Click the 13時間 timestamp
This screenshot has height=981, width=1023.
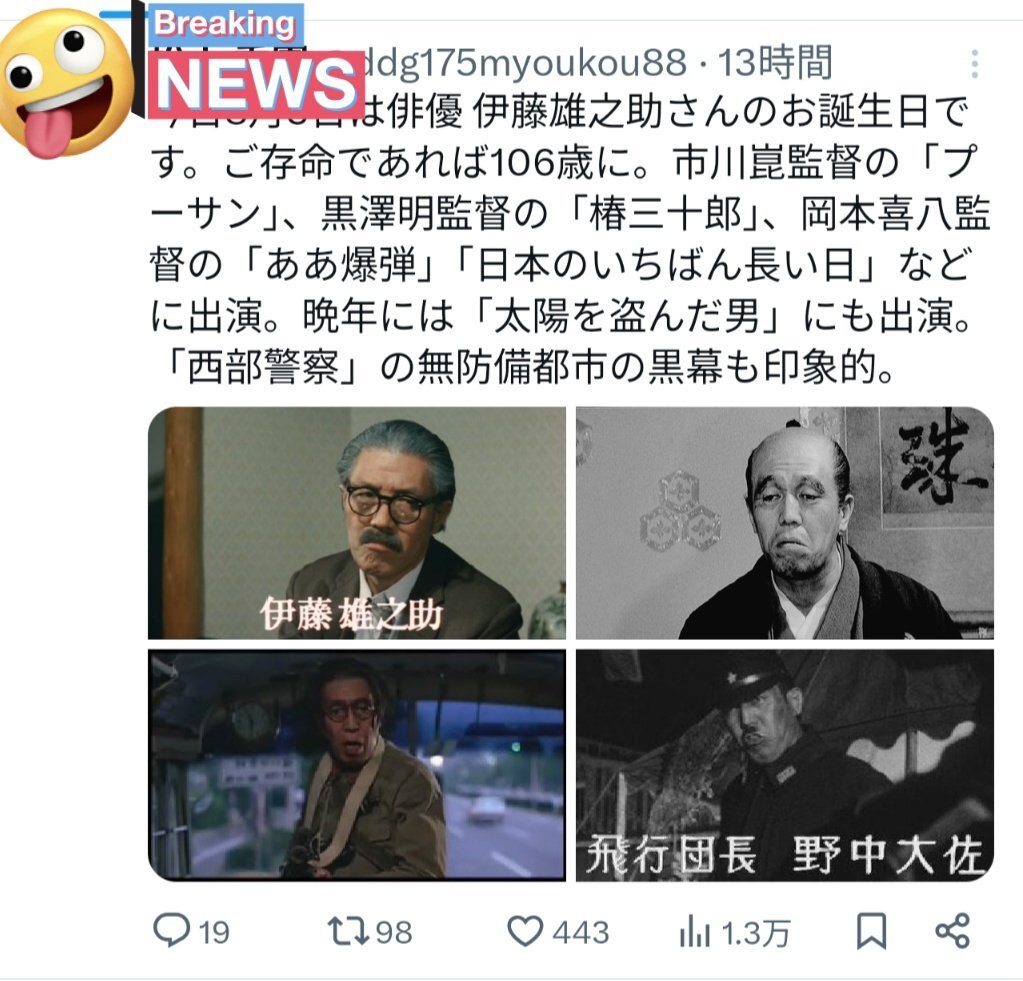point(775,63)
